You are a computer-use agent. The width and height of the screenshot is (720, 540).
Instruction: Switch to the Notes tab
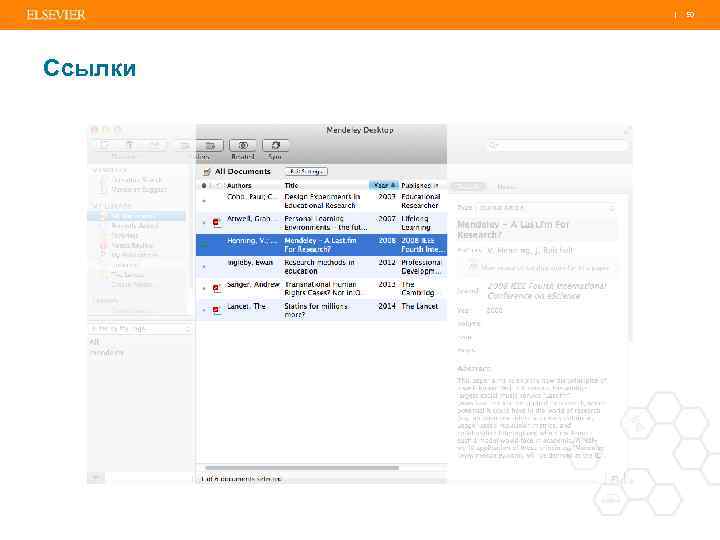(x=506, y=187)
